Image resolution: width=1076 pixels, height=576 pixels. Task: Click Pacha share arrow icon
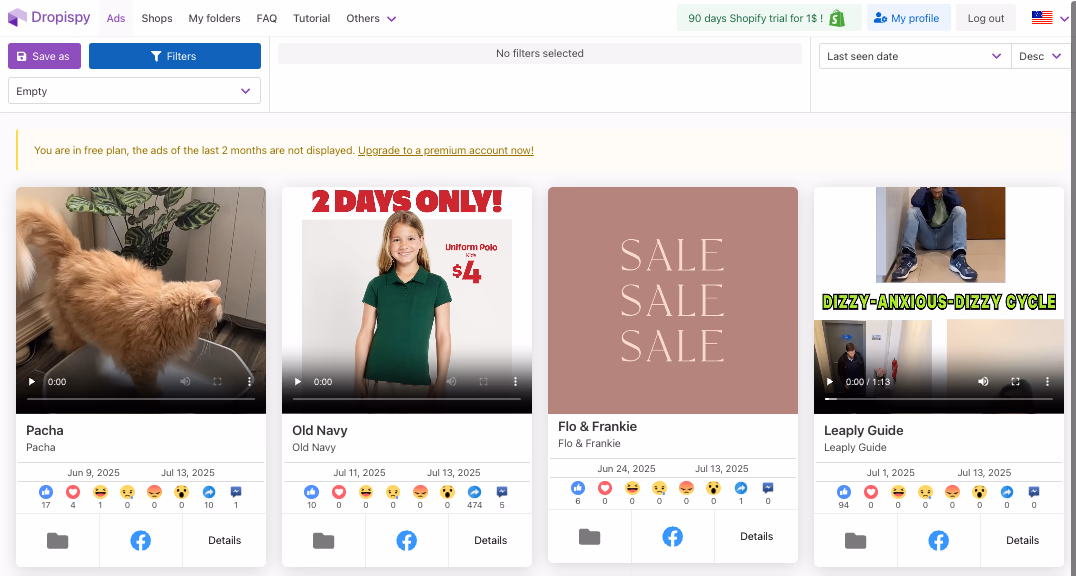click(209, 492)
